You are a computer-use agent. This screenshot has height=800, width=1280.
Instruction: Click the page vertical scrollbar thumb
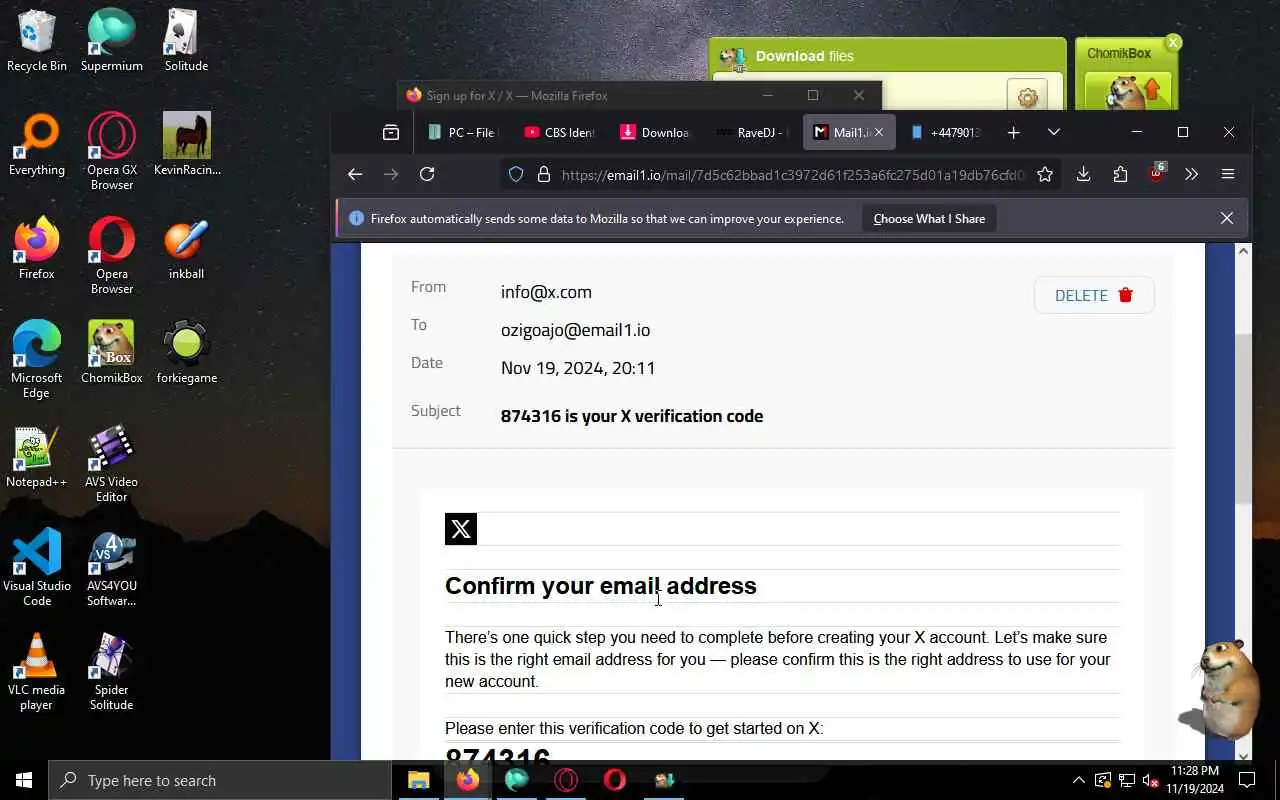click(x=1243, y=418)
